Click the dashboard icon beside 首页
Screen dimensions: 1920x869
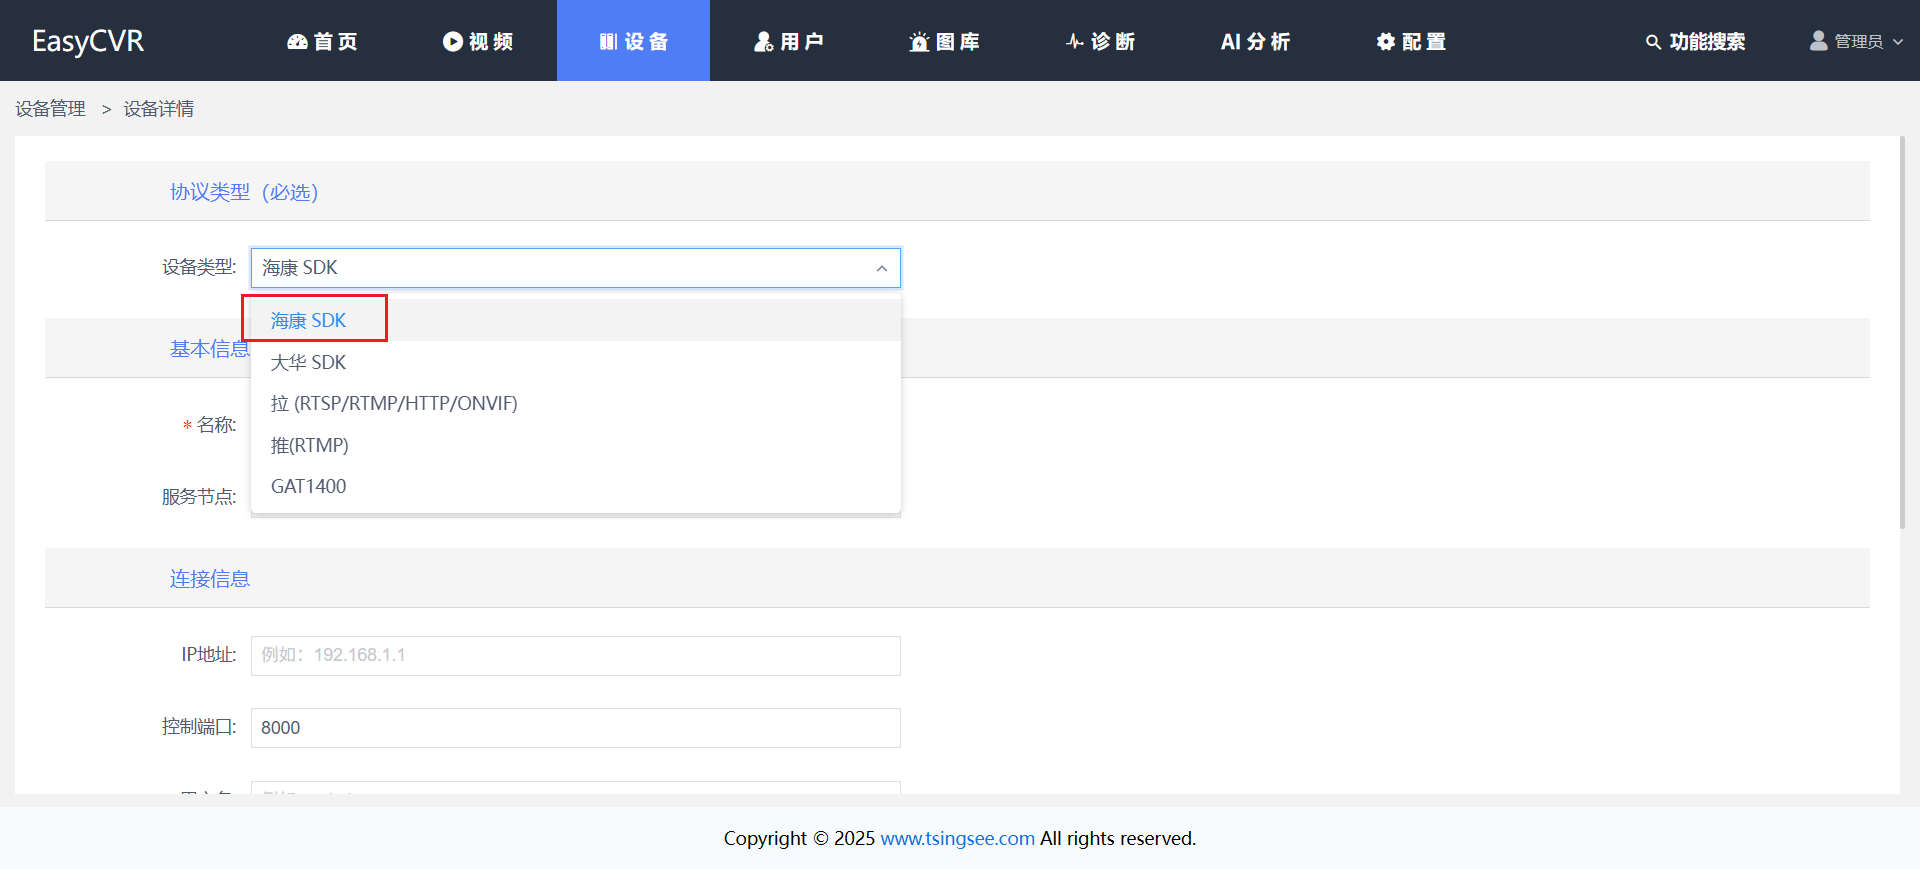tap(297, 41)
